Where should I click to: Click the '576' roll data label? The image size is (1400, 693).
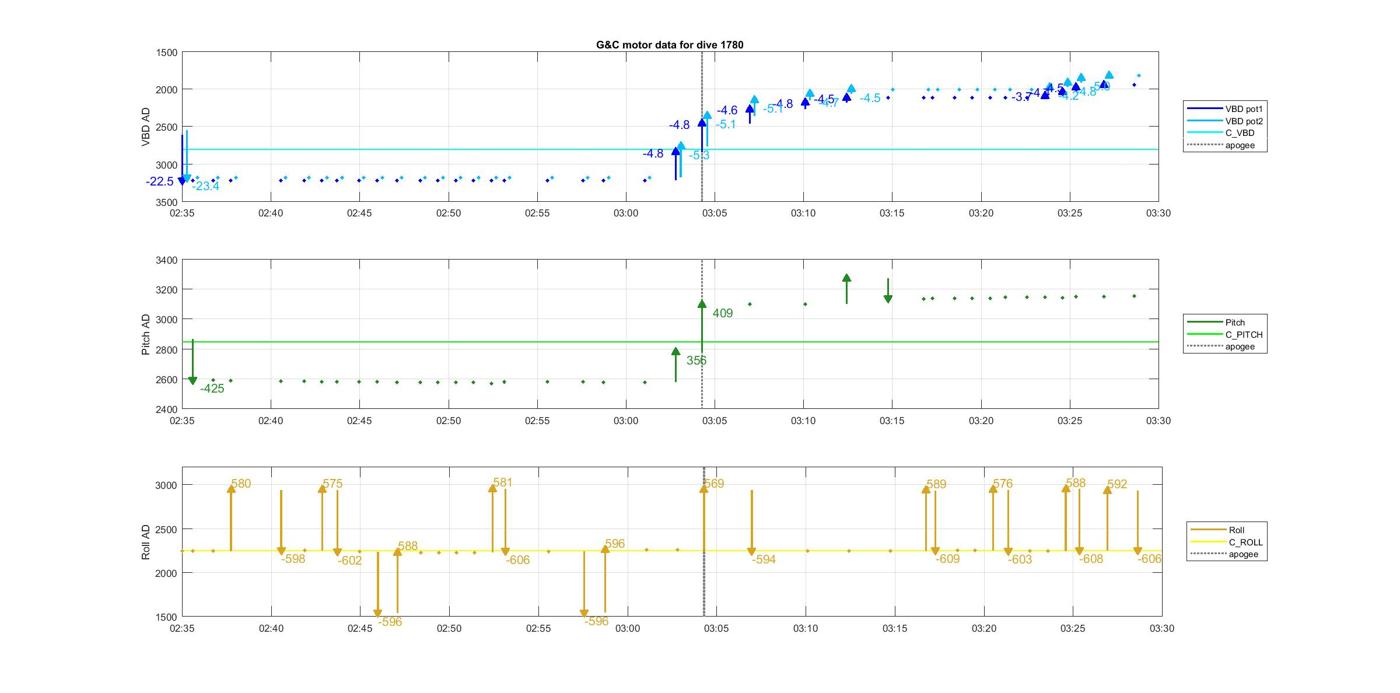[x=1003, y=484]
